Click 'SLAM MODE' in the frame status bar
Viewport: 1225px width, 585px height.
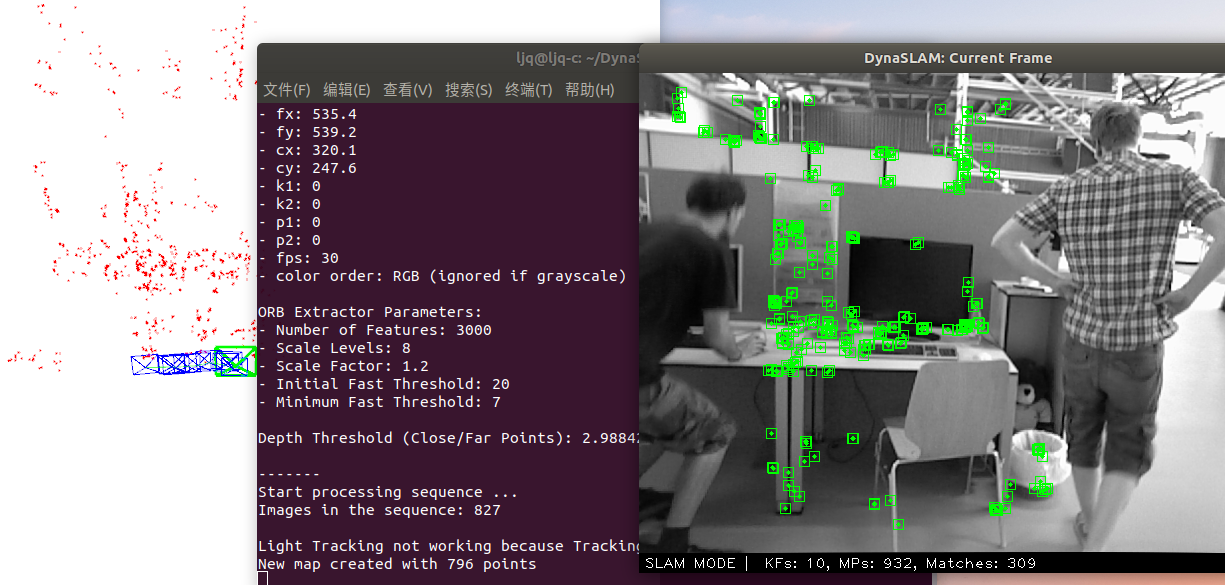point(690,563)
